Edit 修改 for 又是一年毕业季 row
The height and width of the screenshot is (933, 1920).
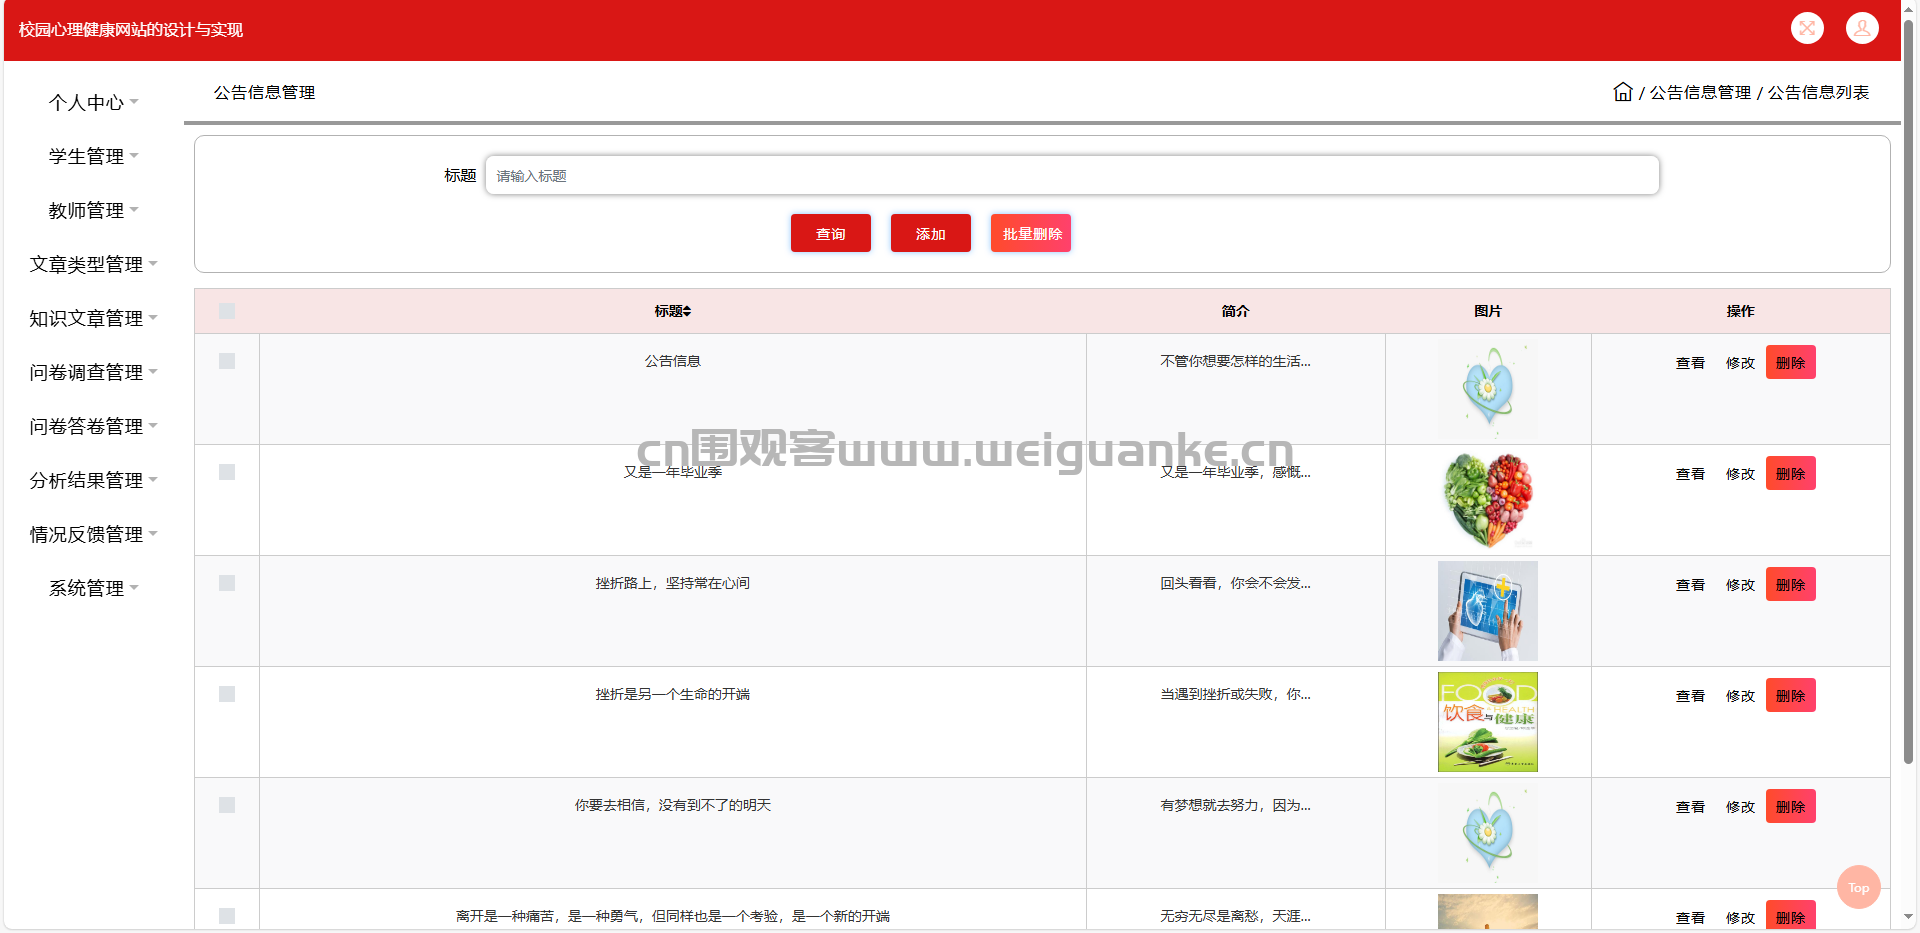[1740, 474]
